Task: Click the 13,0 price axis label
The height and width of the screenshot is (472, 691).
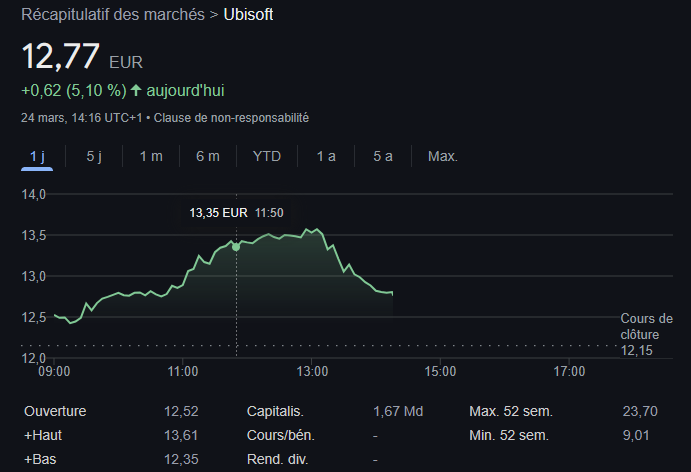Action: [33, 276]
